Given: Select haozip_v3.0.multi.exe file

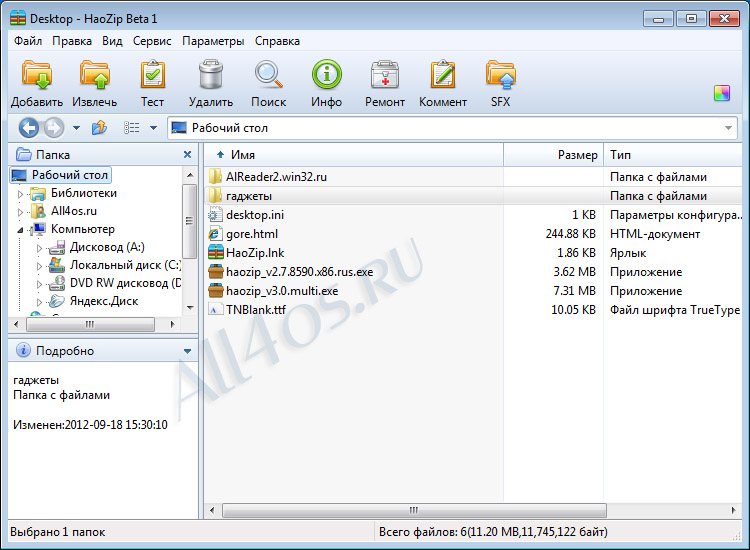Looking at the screenshot, I should (x=282, y=291).
